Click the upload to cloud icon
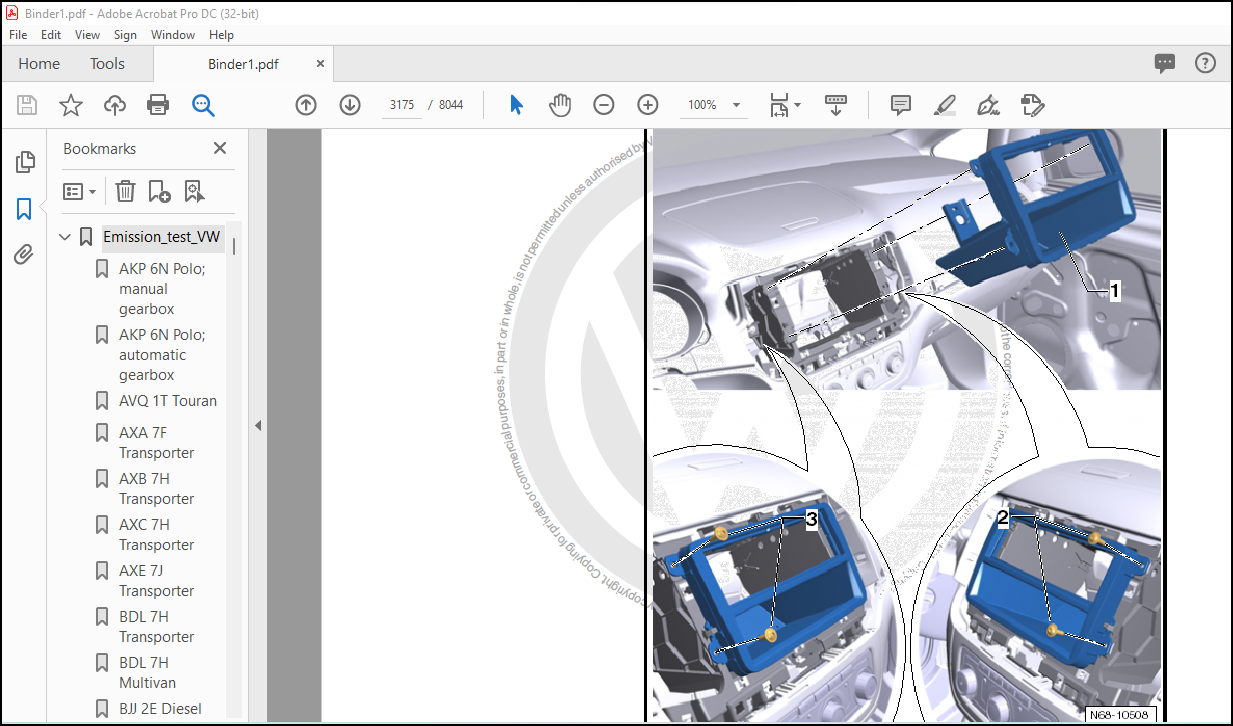Viewport: 1233px width, 726px height. [115, 105]
